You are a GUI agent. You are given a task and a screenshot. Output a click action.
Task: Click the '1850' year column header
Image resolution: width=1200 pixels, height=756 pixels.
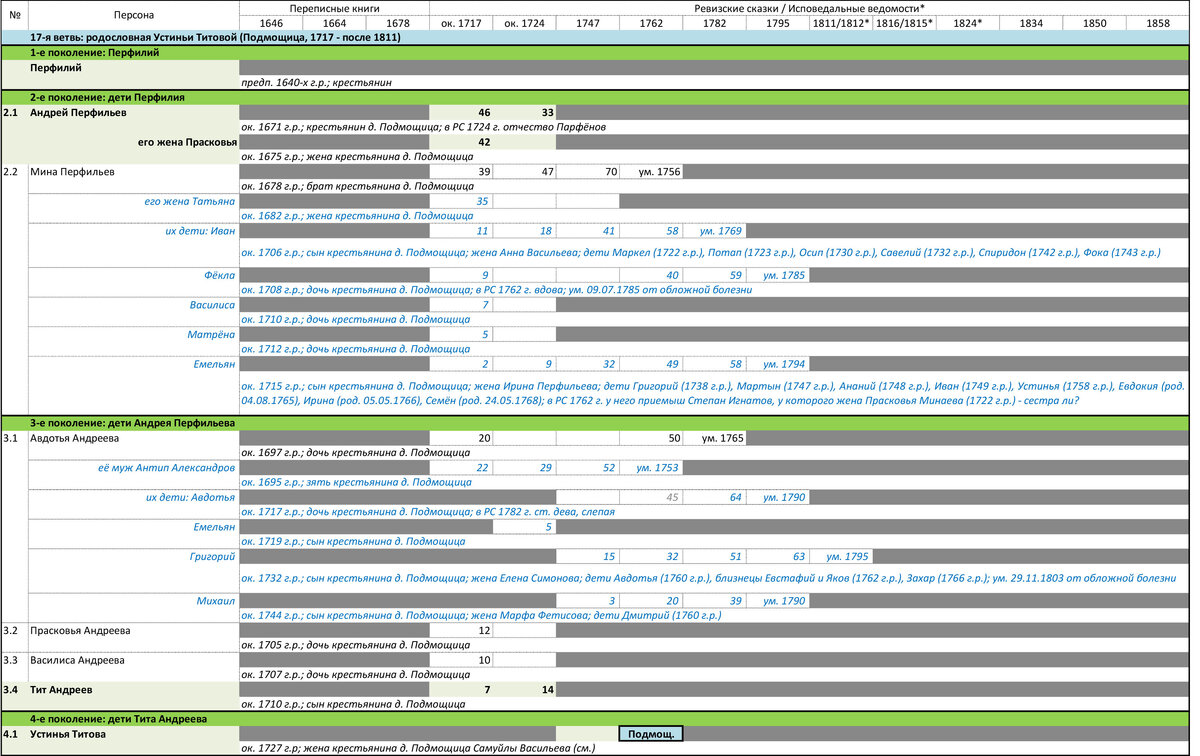(x=1094, y=23)
